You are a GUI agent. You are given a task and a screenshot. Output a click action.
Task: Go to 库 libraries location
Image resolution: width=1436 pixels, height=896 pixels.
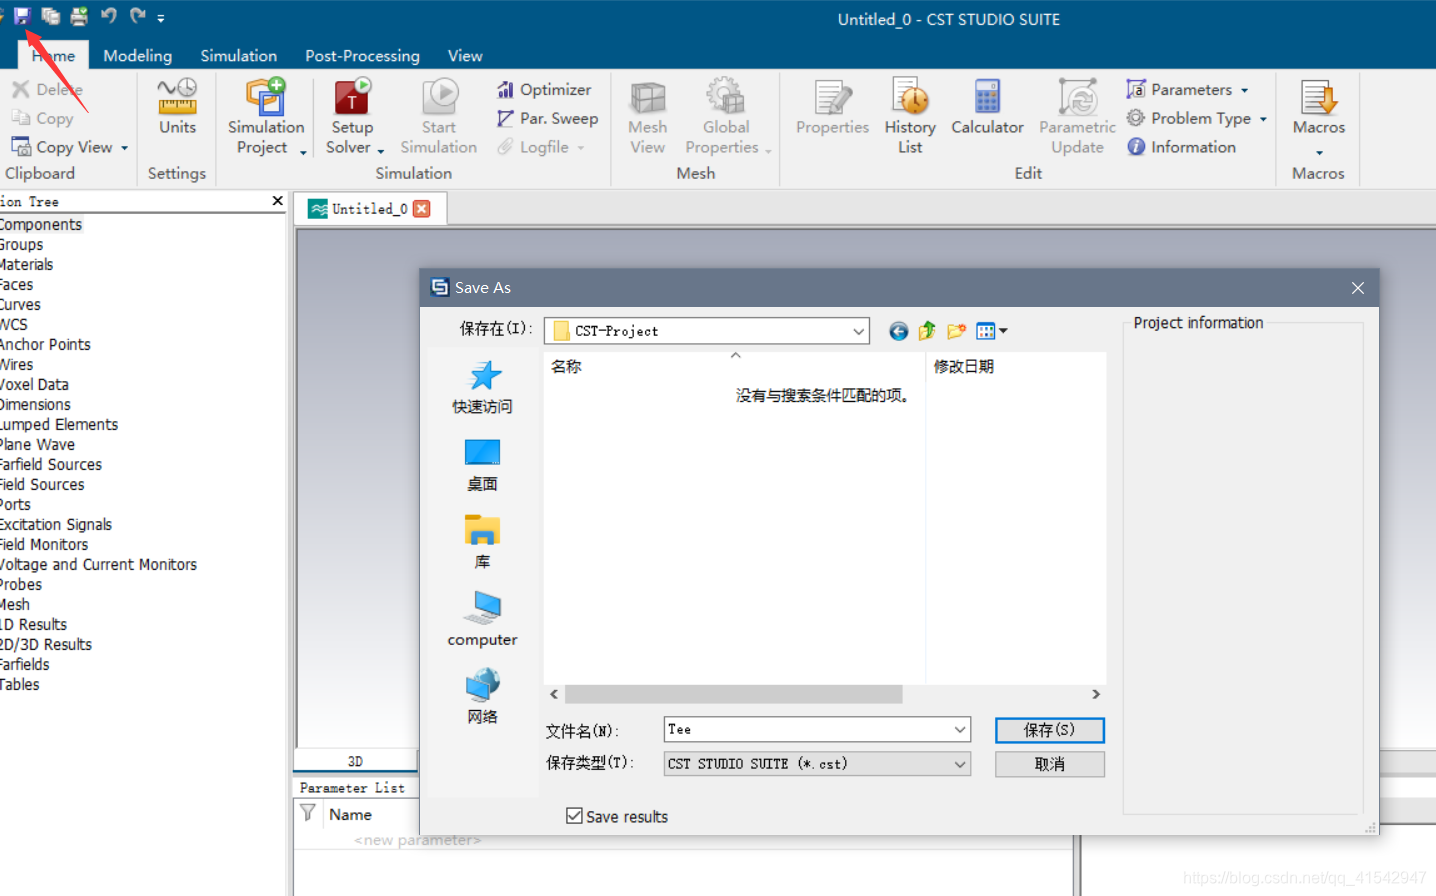pos(482,542)
